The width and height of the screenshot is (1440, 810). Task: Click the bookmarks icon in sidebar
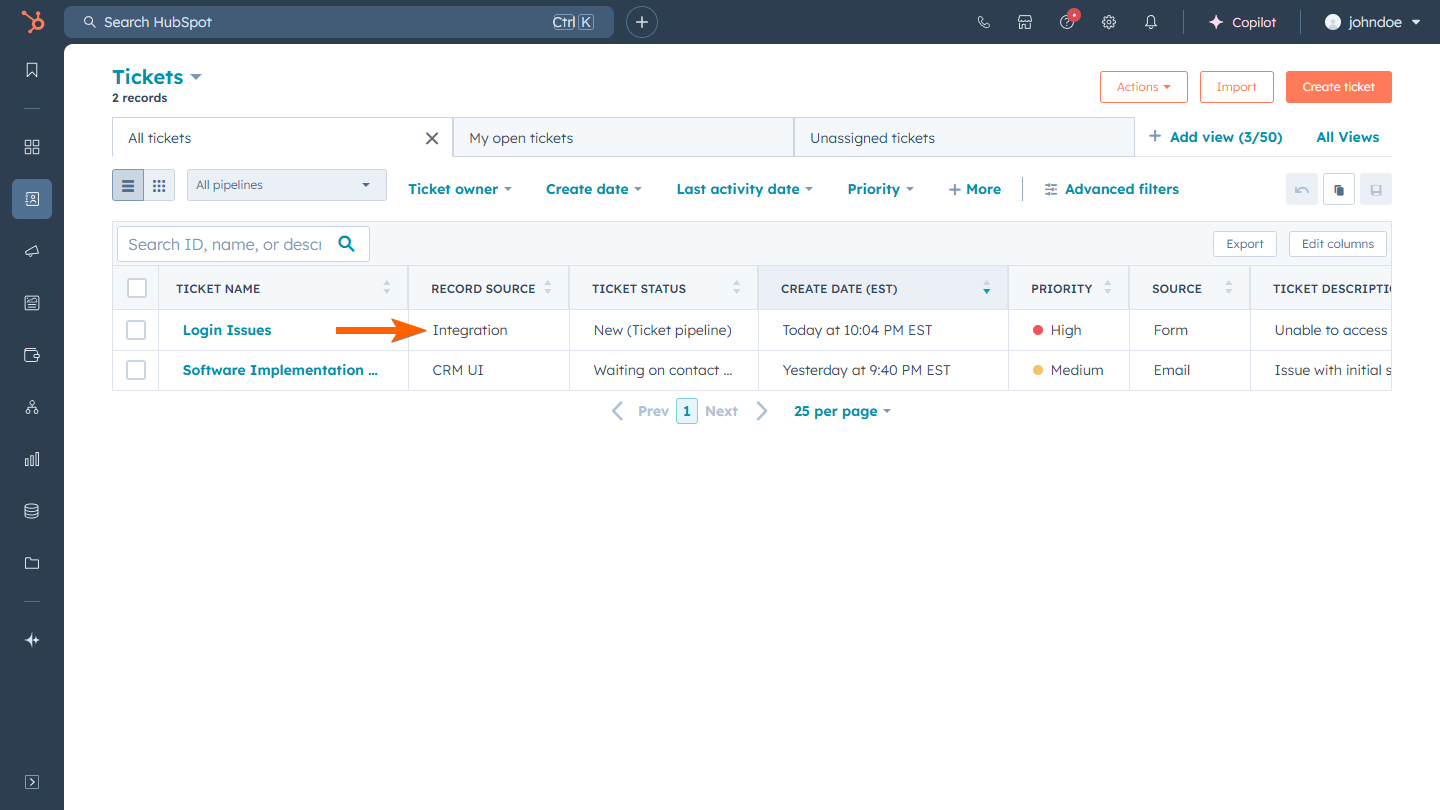pyautogui.click(x=32, y=70)
